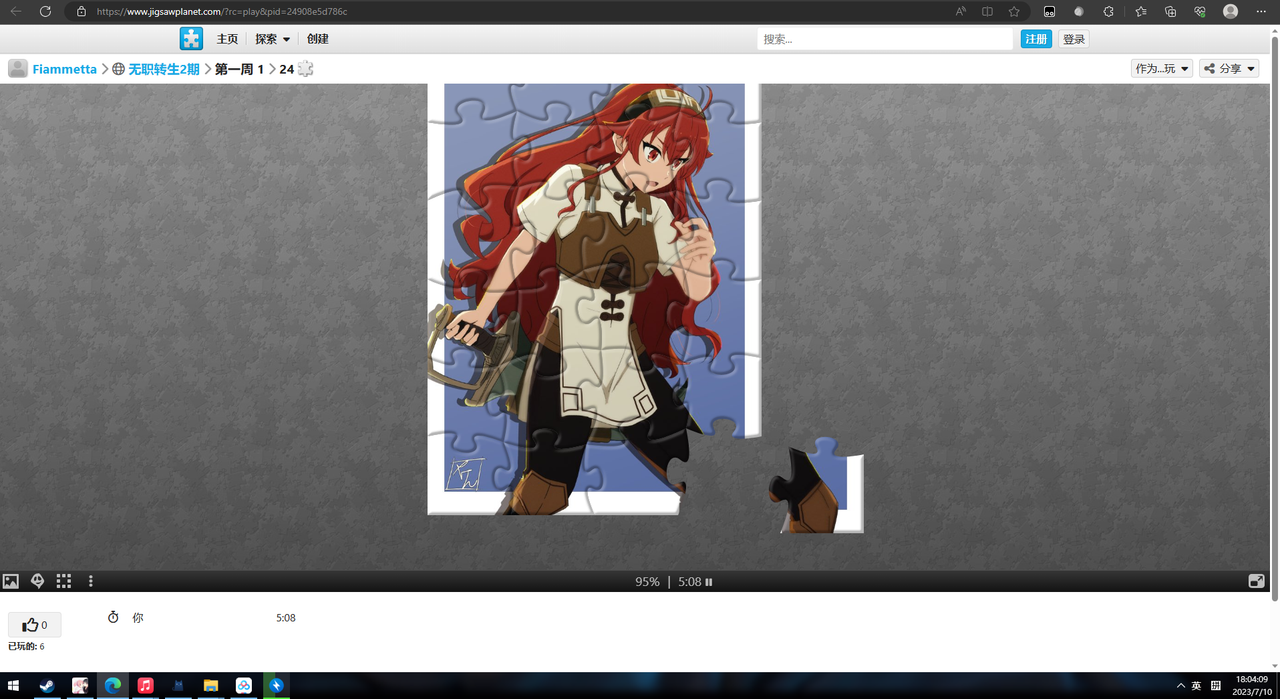Image resolution: width=1280 pixels, height=699 pixels.
Task: Open Microsoft Edge in the taskbar
Action: [113, 686]
